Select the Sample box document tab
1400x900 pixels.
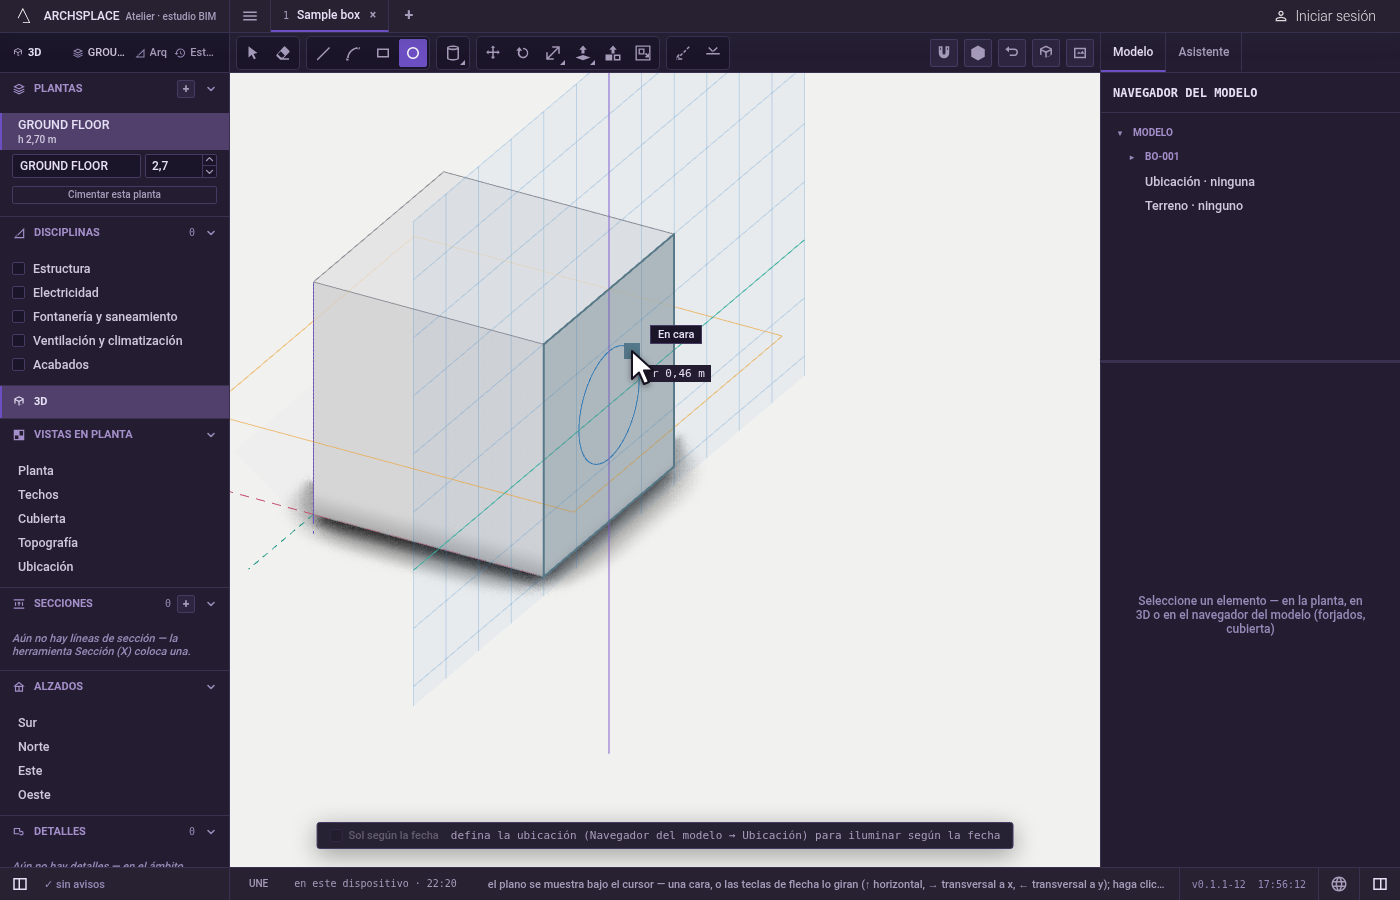(328, 15)
